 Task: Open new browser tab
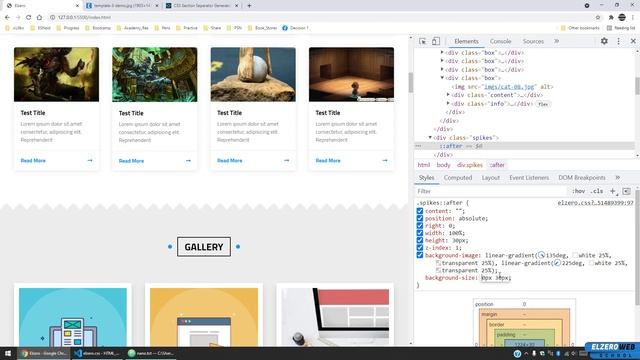(x=249, y=6)
